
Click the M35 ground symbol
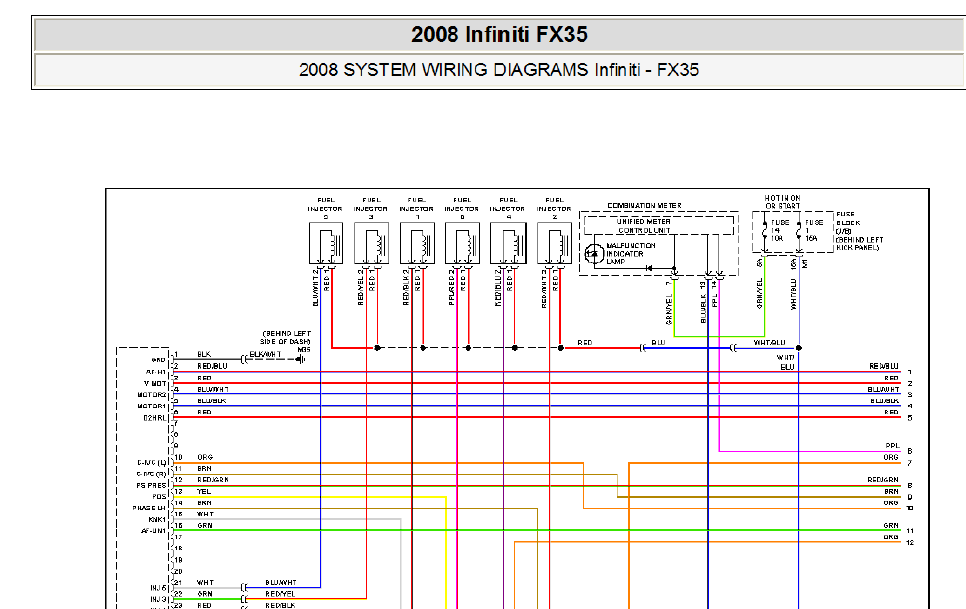tap(300, 359)
